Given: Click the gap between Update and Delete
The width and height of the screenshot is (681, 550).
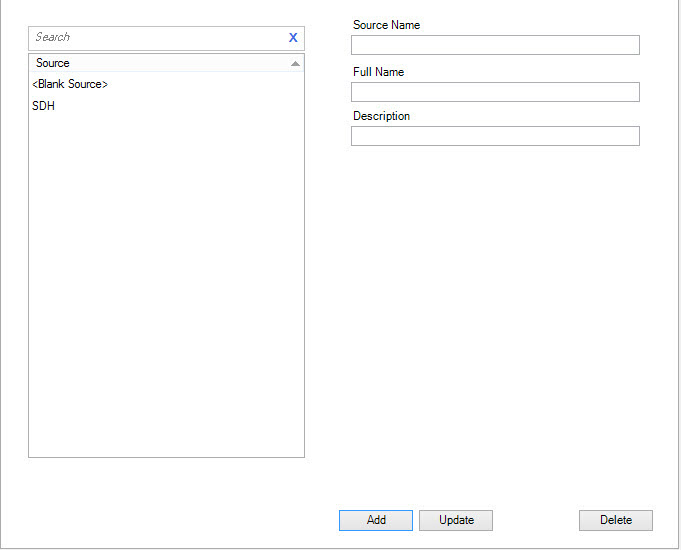Looking at the screenshot, I should click(535, 520).
